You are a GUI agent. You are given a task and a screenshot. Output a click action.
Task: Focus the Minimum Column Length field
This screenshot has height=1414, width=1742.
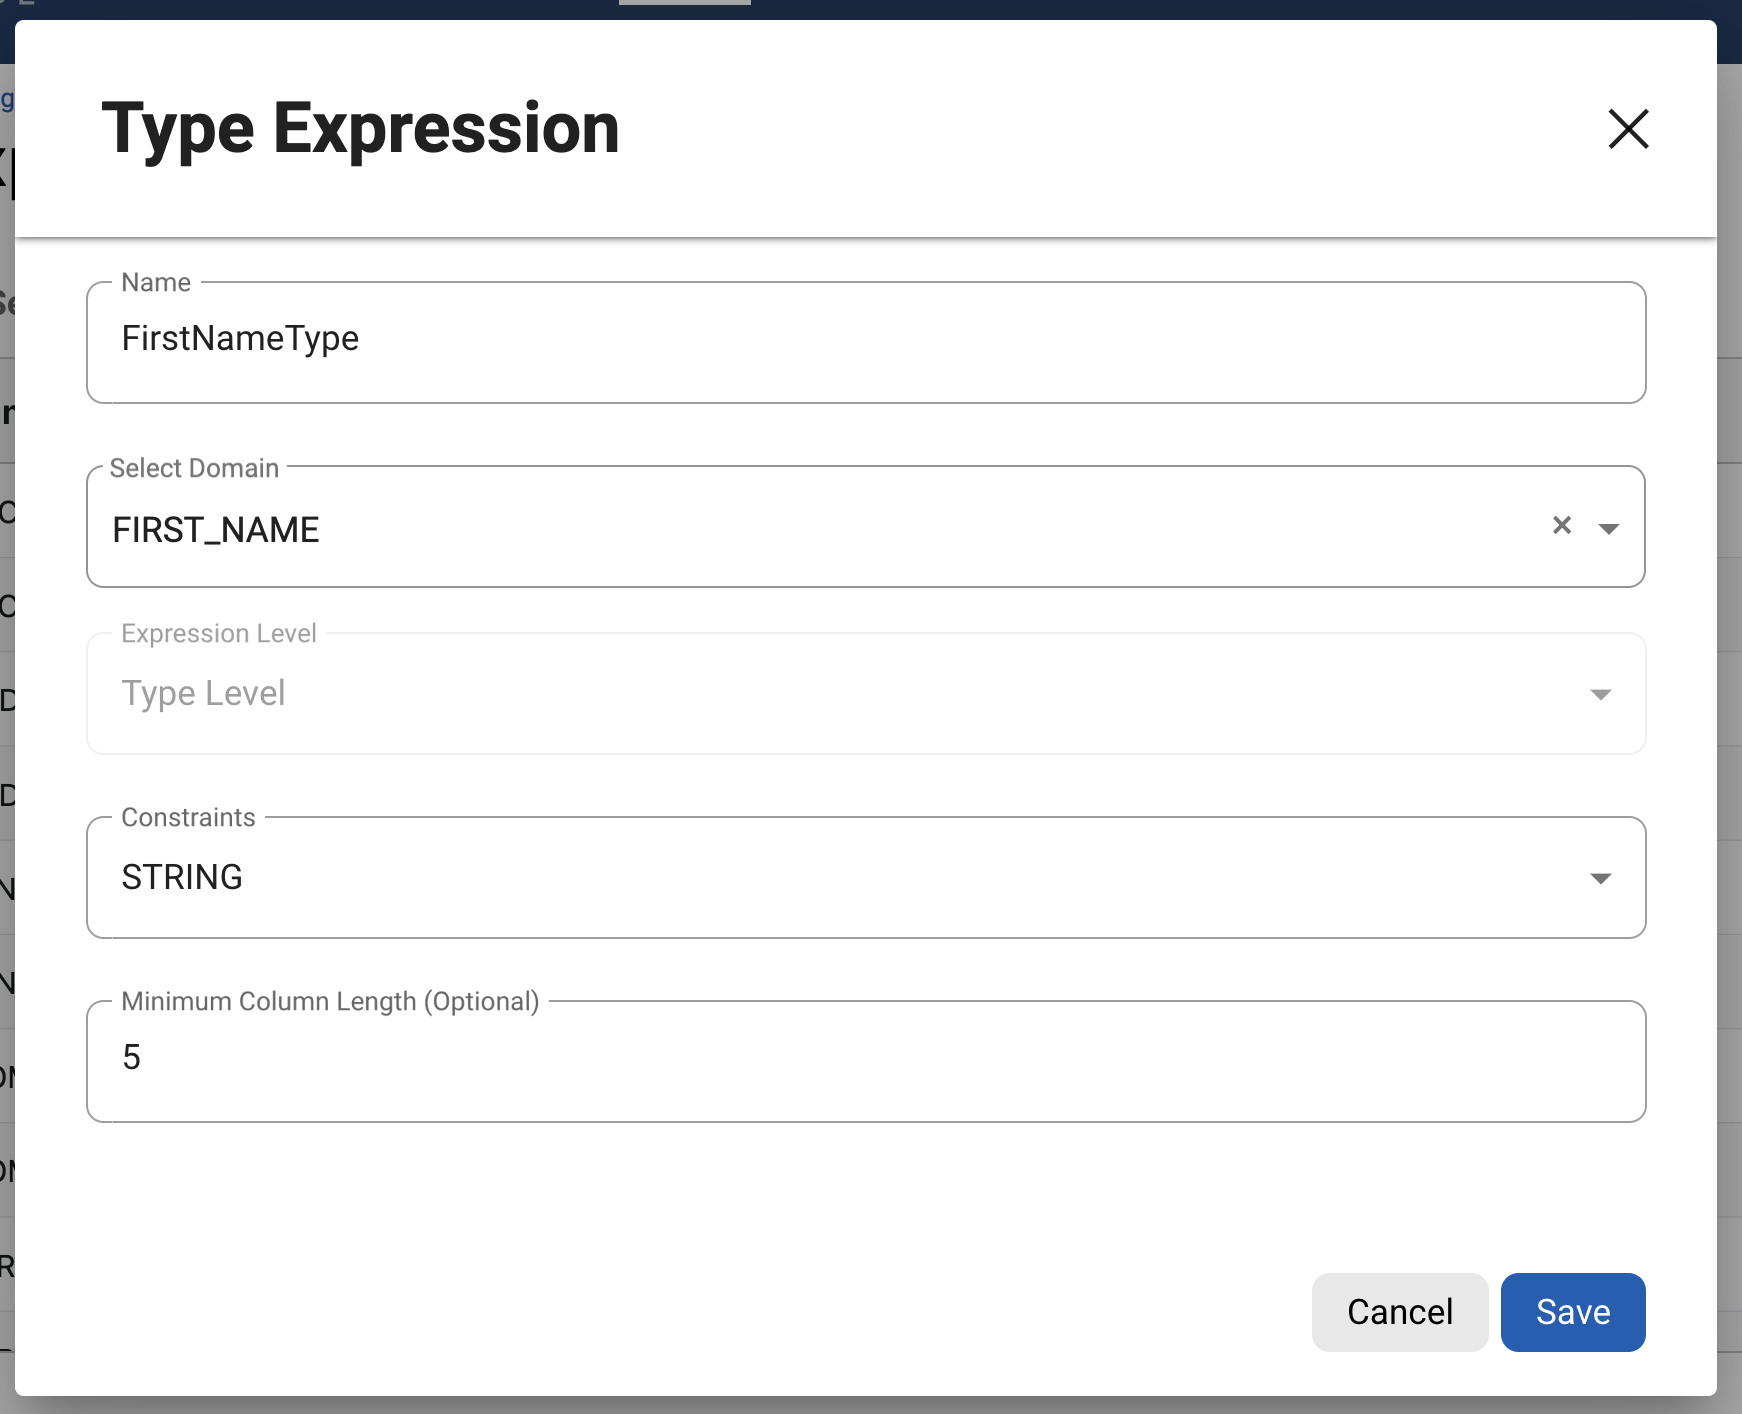point(865,1060)
